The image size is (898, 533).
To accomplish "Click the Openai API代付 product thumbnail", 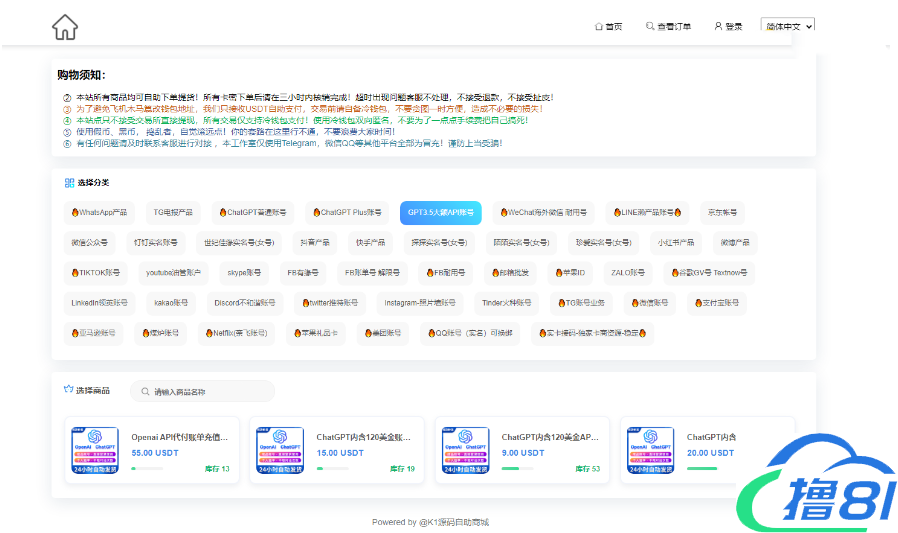I will point(95,450).
